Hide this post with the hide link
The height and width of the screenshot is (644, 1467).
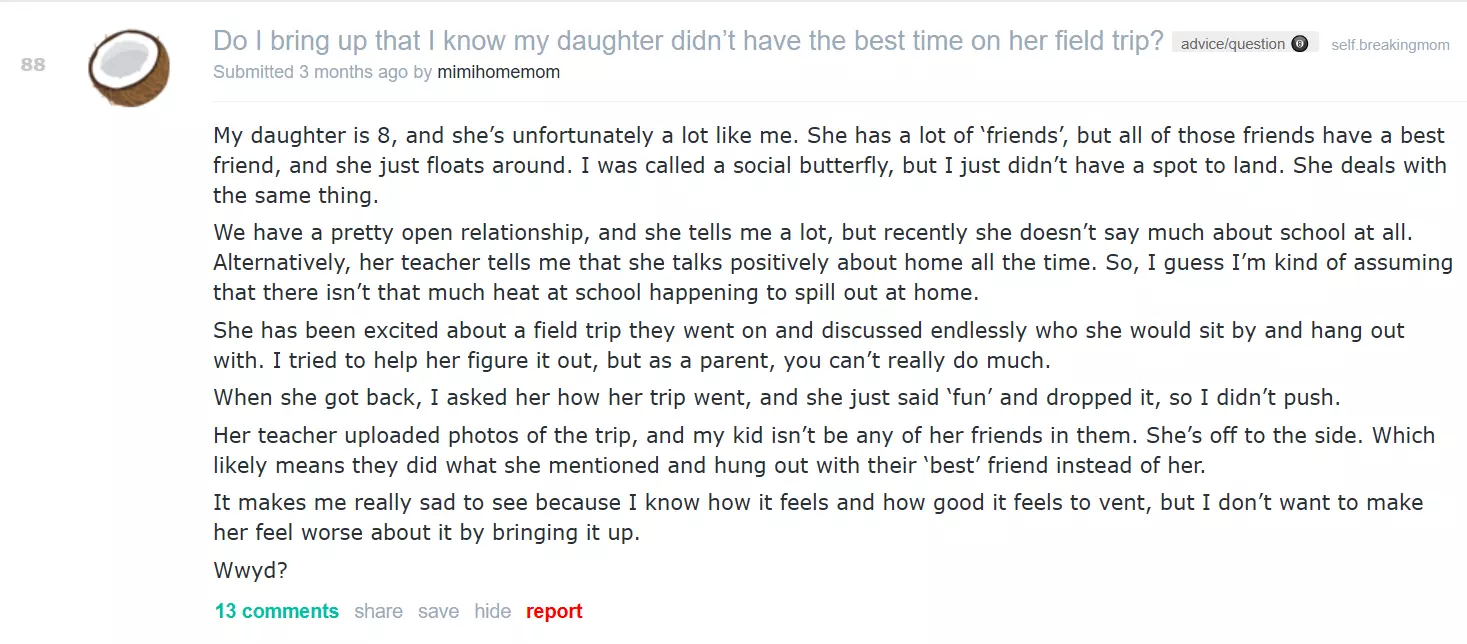tap(492, 611)
